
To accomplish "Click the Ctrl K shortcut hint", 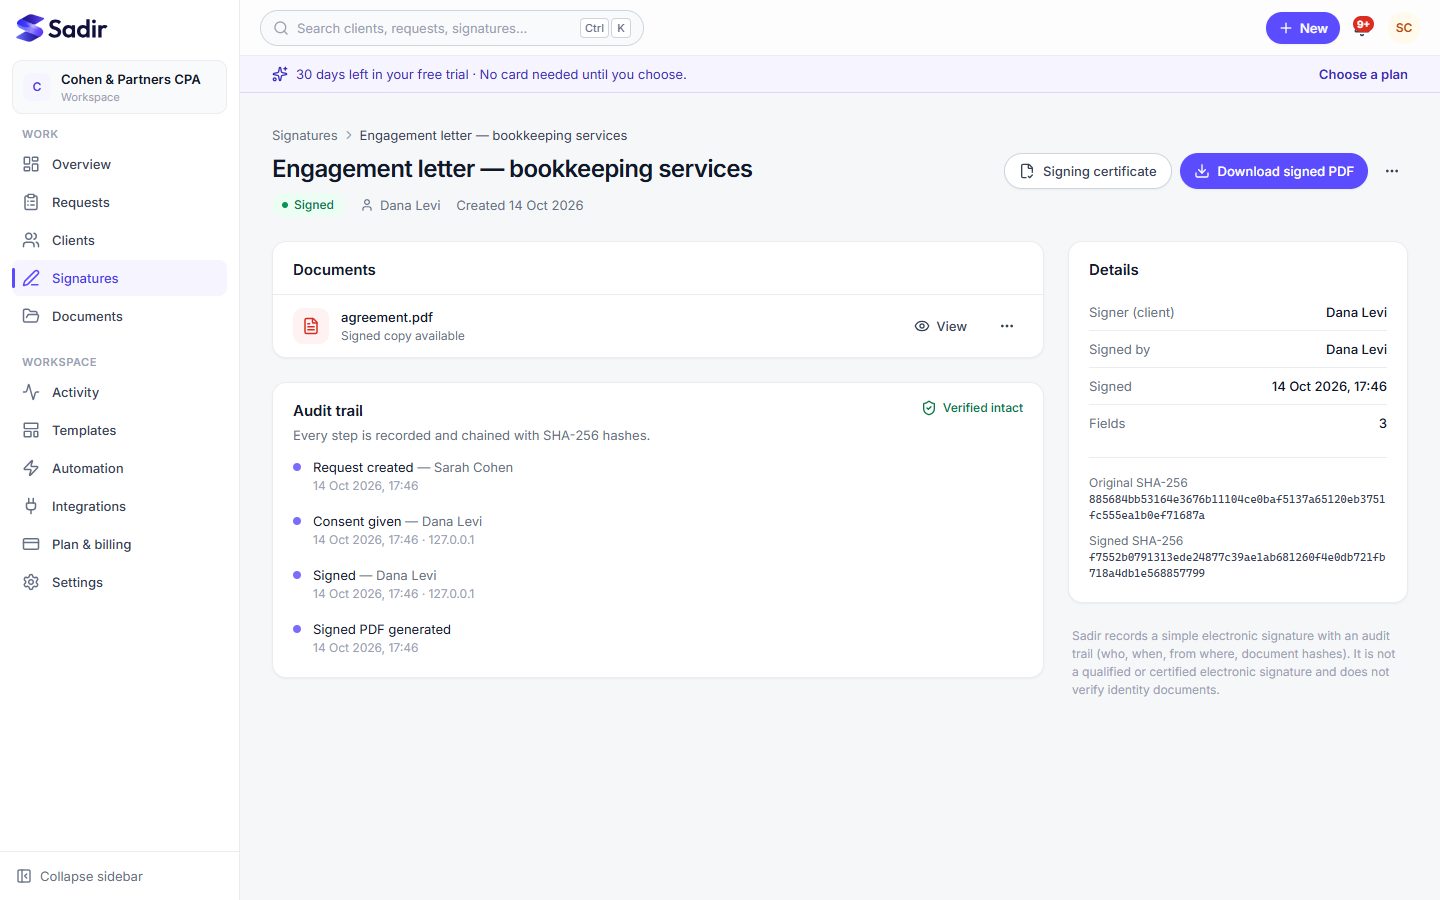I will (605, 28).
